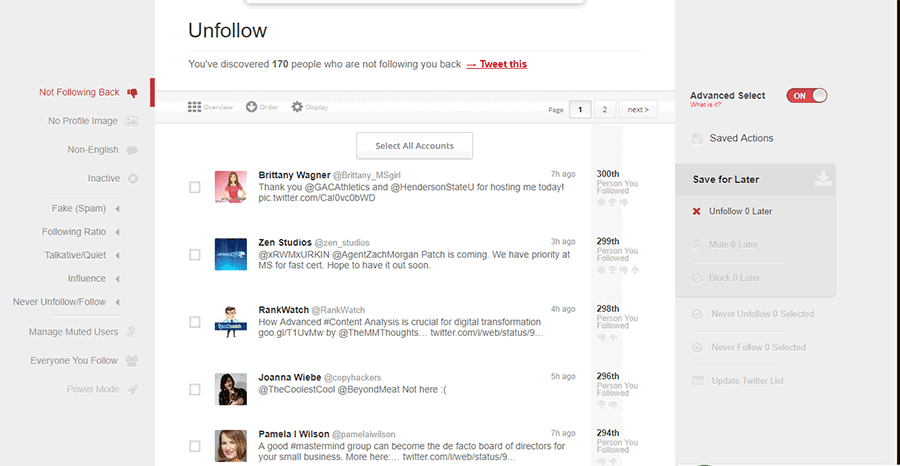Viewport: 900px width, 466px height.
Task: Click the @RankWatch handle
Action: pyautogui.click(x=338, y=310)
